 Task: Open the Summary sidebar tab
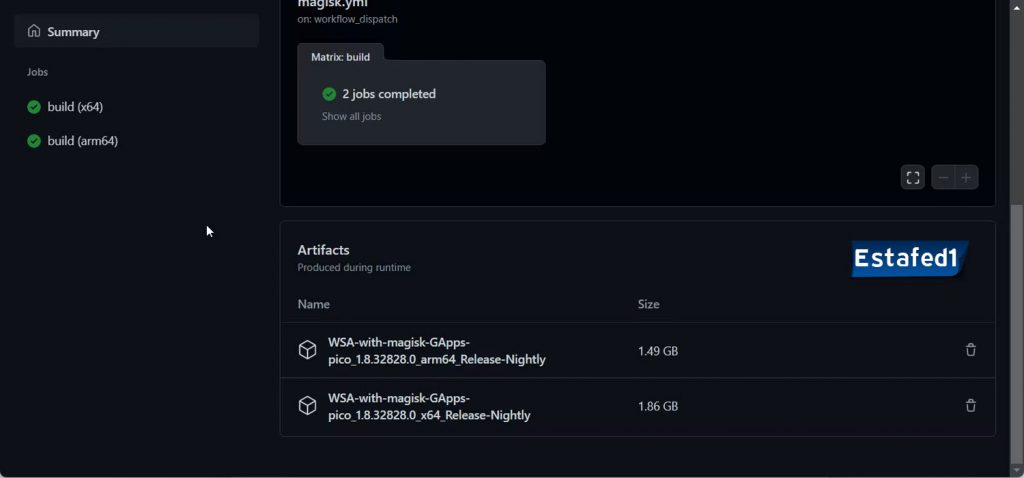(73, 32)
